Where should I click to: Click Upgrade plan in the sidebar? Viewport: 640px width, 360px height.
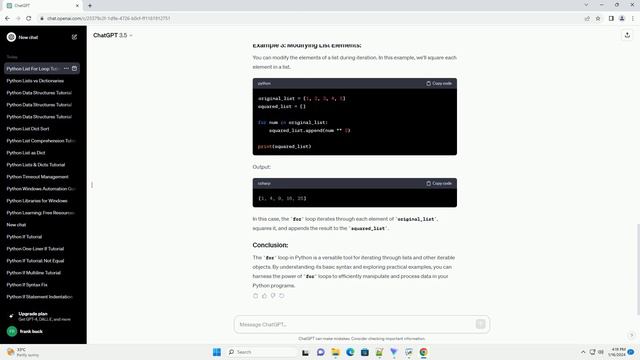point(43,316)
